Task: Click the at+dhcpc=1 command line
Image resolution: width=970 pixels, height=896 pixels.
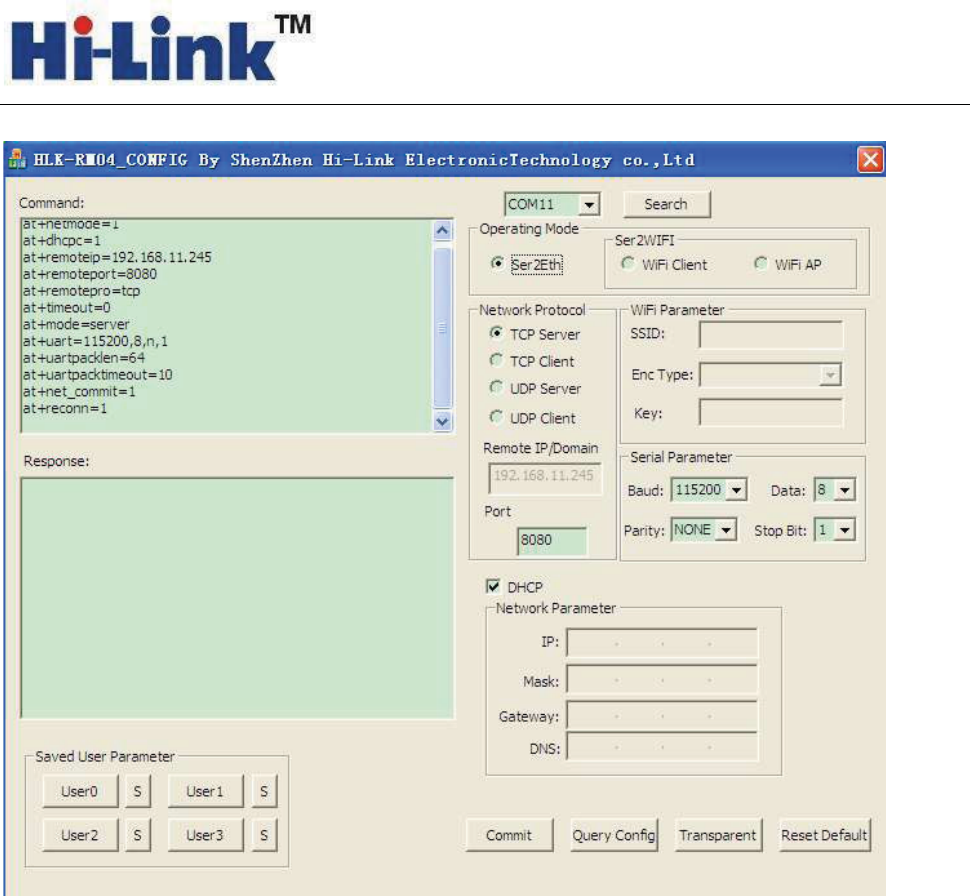Action: coord(62,241)
